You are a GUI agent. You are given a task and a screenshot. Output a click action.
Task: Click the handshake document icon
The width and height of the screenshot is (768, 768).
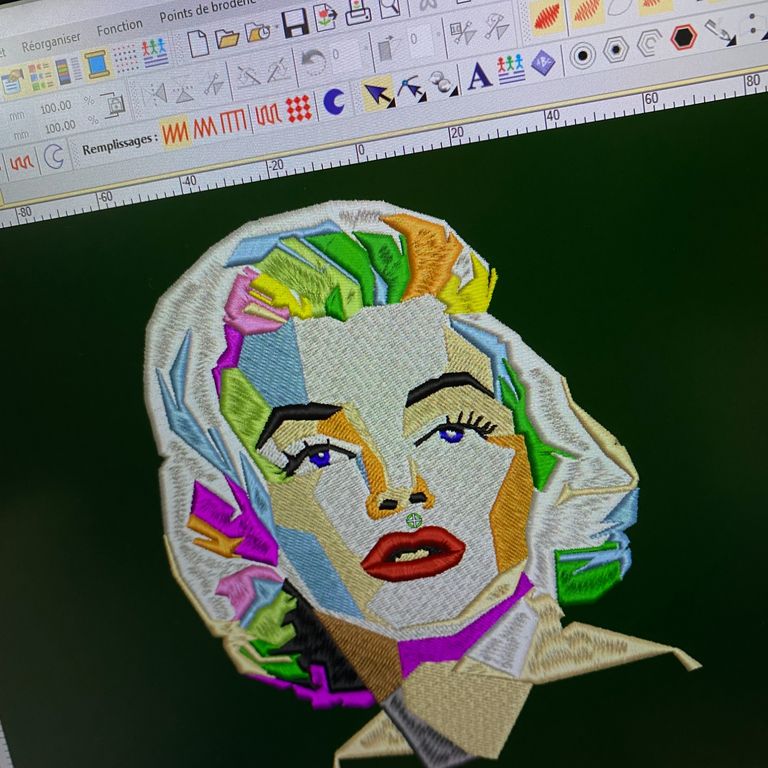click(x=13, y=81)
